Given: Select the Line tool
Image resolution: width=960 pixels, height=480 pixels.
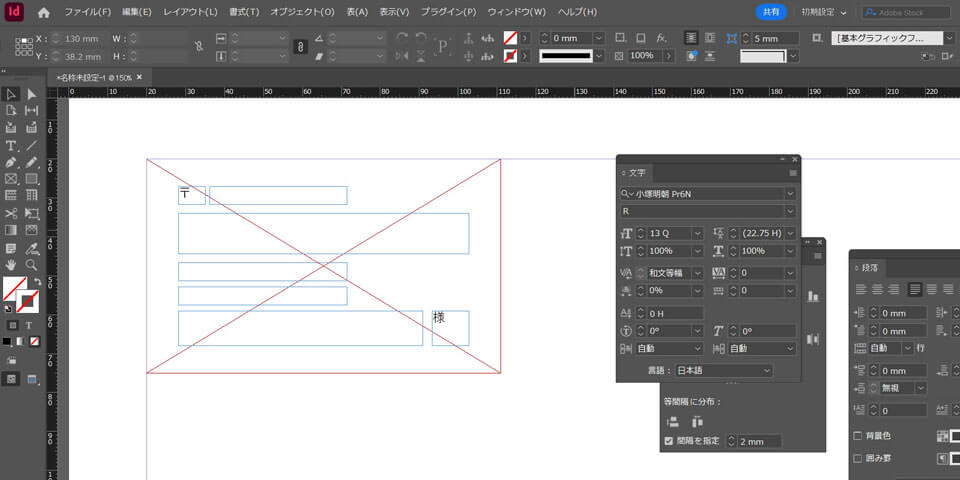Looking at the screenshot, I should [x=32, y=145].
